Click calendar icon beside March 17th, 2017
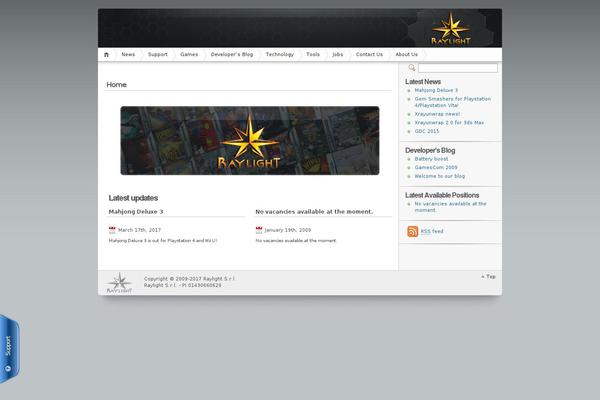600x400 pixels. click(x=112, y=230)
